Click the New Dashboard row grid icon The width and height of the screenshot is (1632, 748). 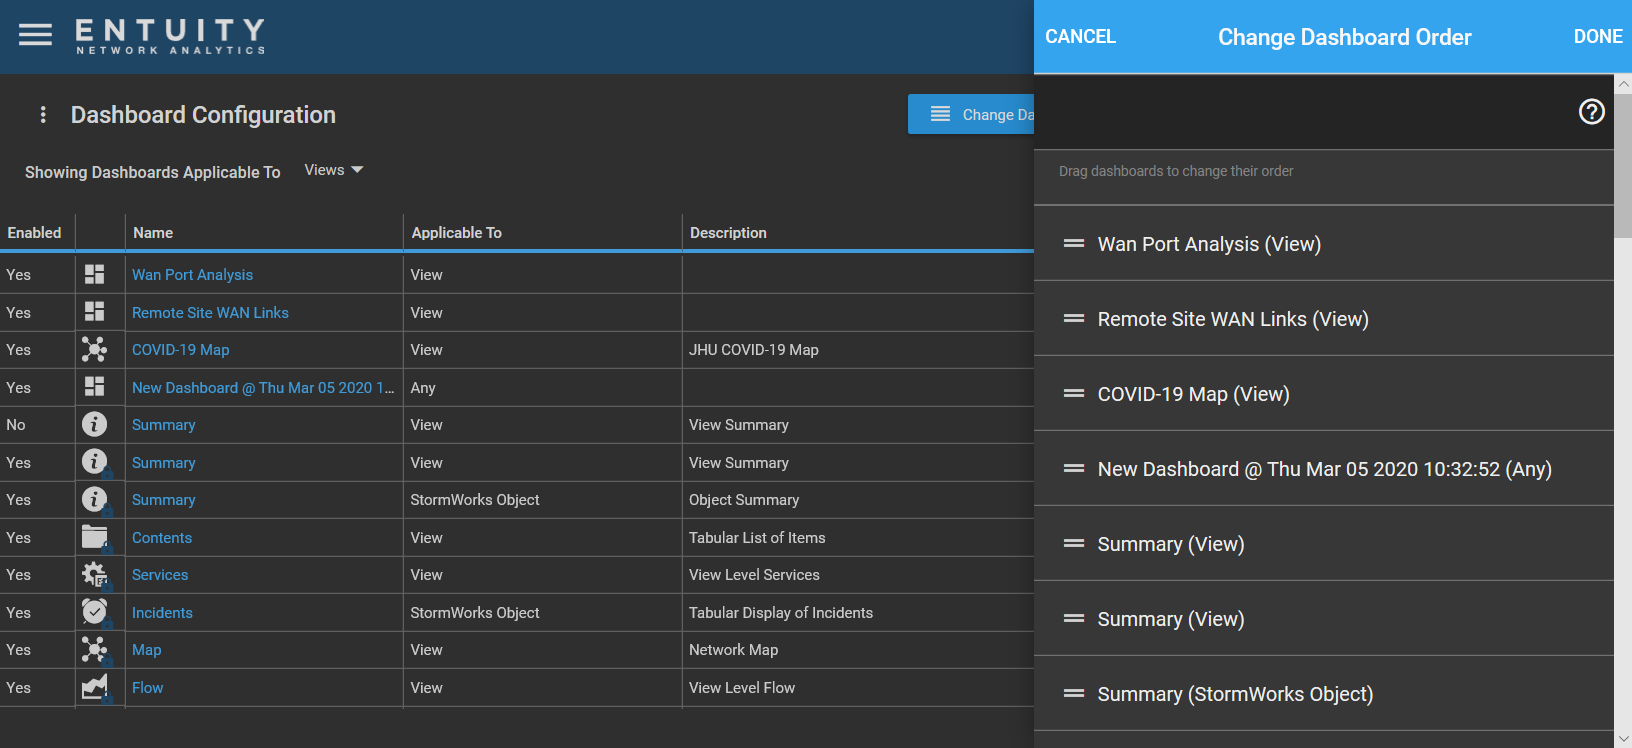pos(95,387)
